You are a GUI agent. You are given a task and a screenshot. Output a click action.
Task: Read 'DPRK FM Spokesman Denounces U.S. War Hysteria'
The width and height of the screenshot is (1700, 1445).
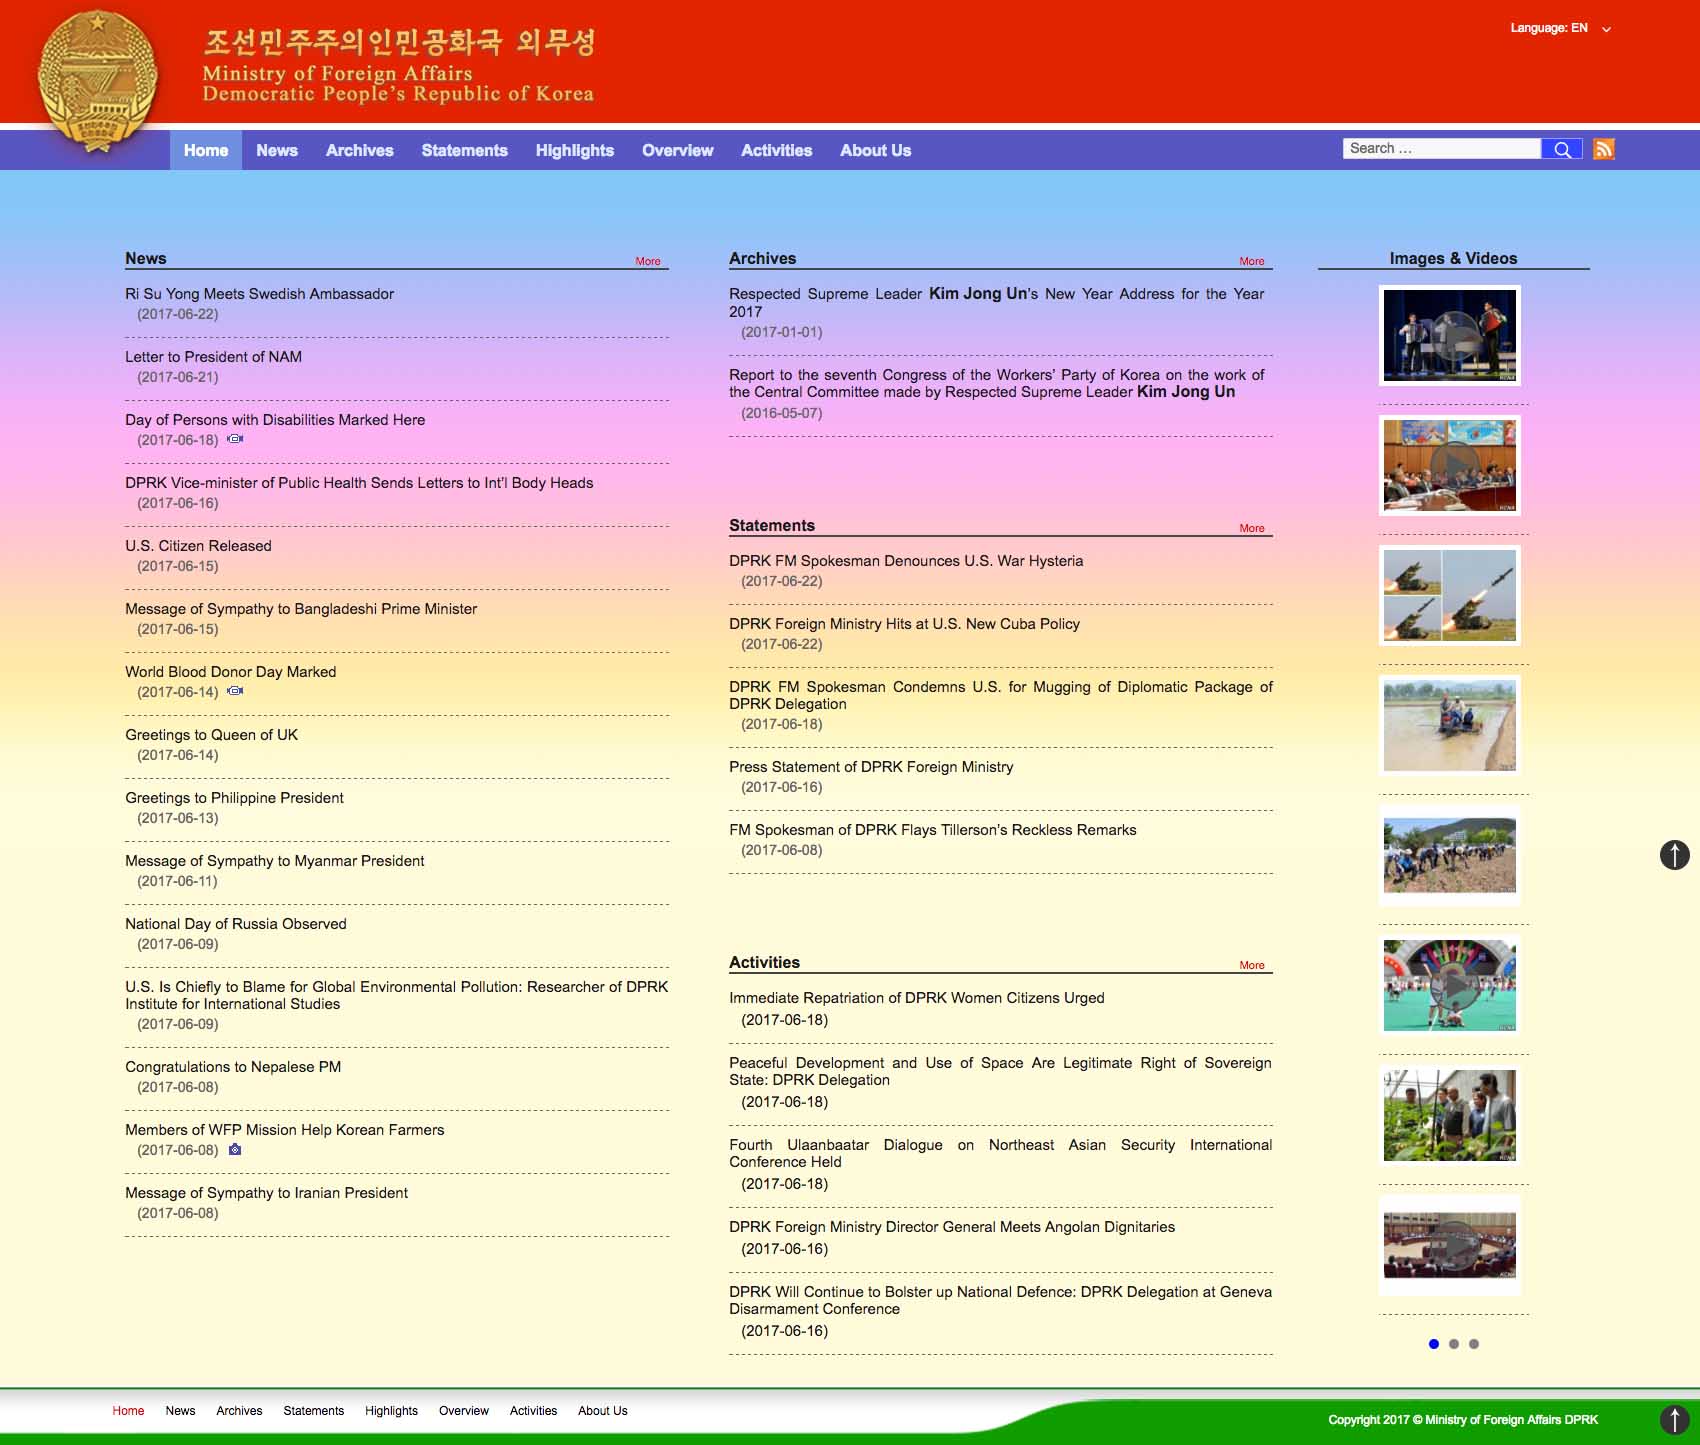point(906,561)
